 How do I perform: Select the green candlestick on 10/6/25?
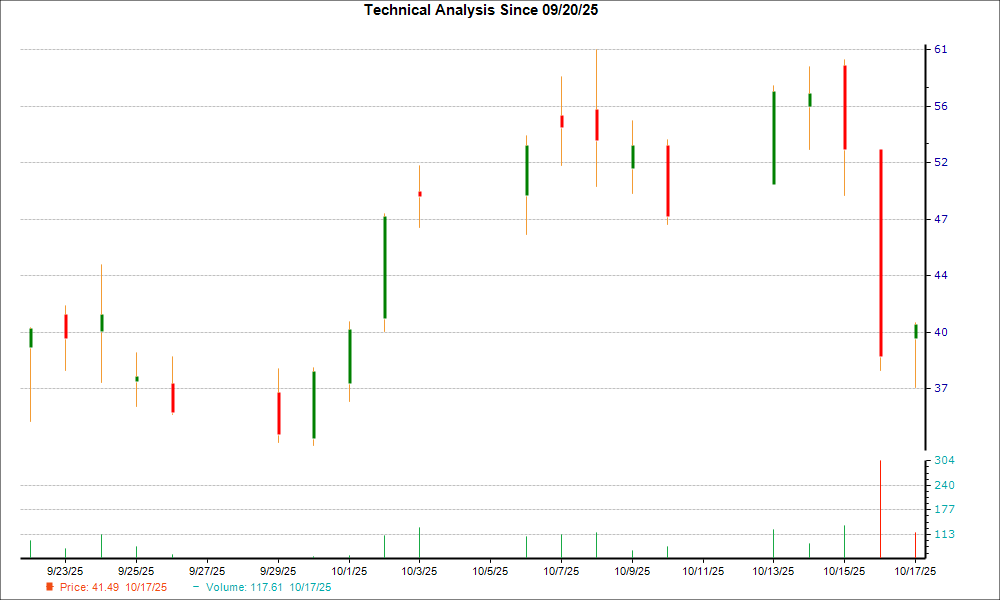tap(526, 170)
